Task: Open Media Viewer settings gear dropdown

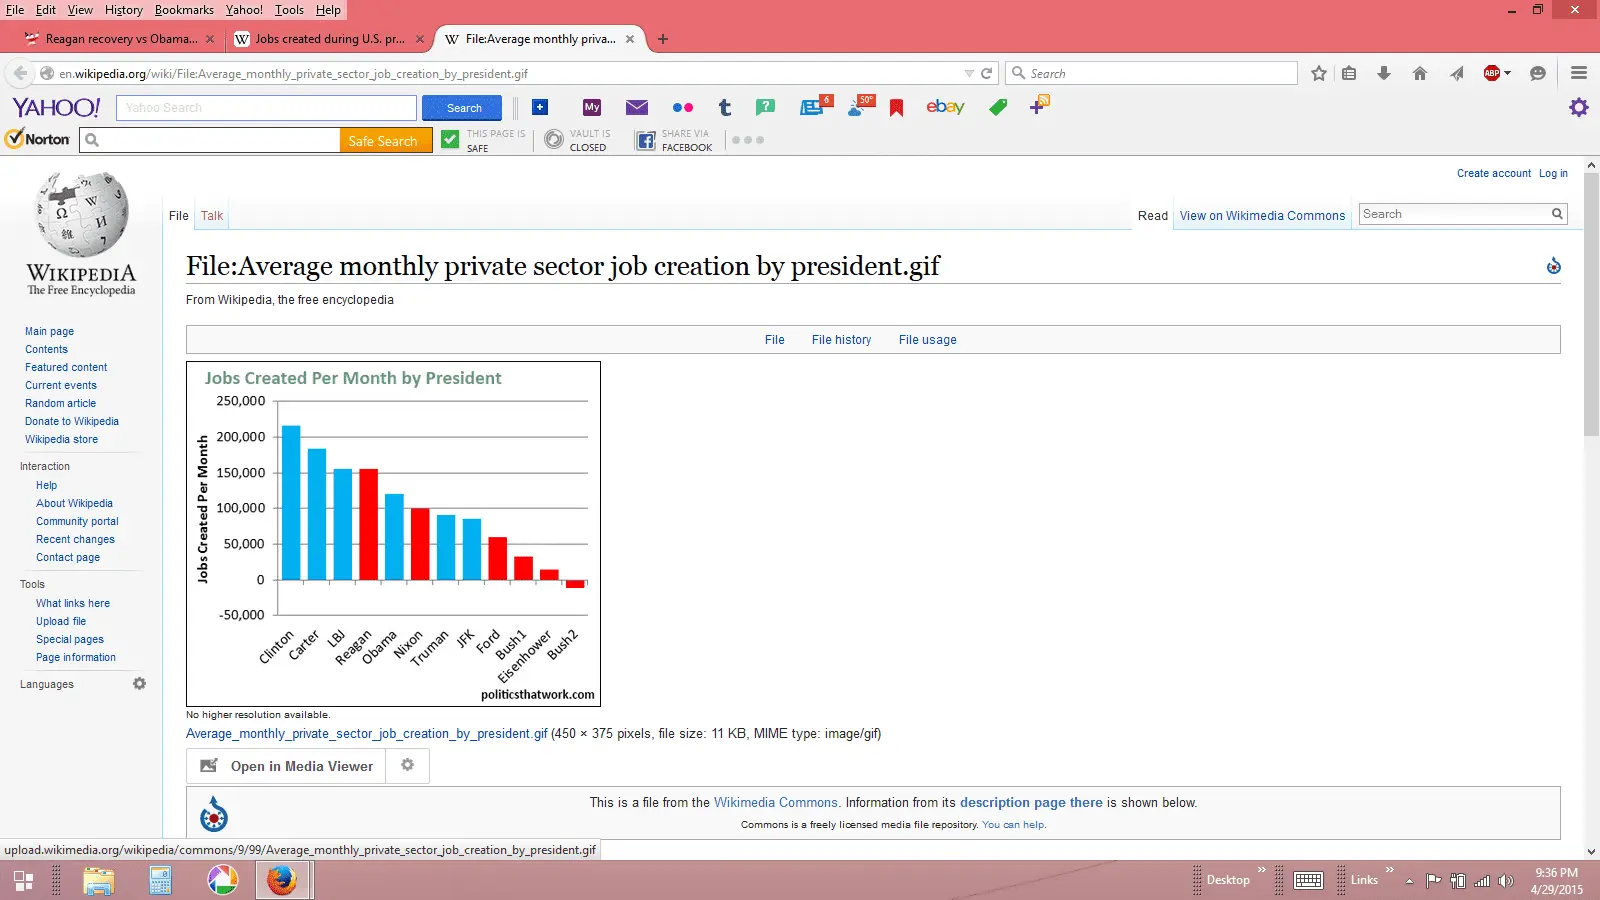Action: [407, 765]
